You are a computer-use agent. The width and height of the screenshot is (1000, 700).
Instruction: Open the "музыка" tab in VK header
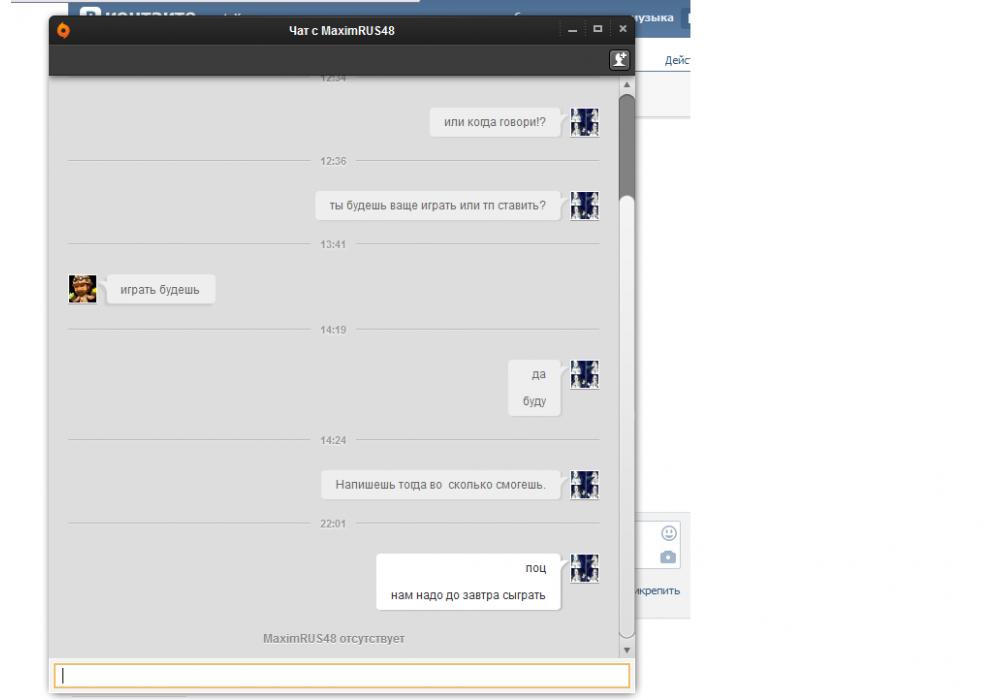click(x=657, y=18)
